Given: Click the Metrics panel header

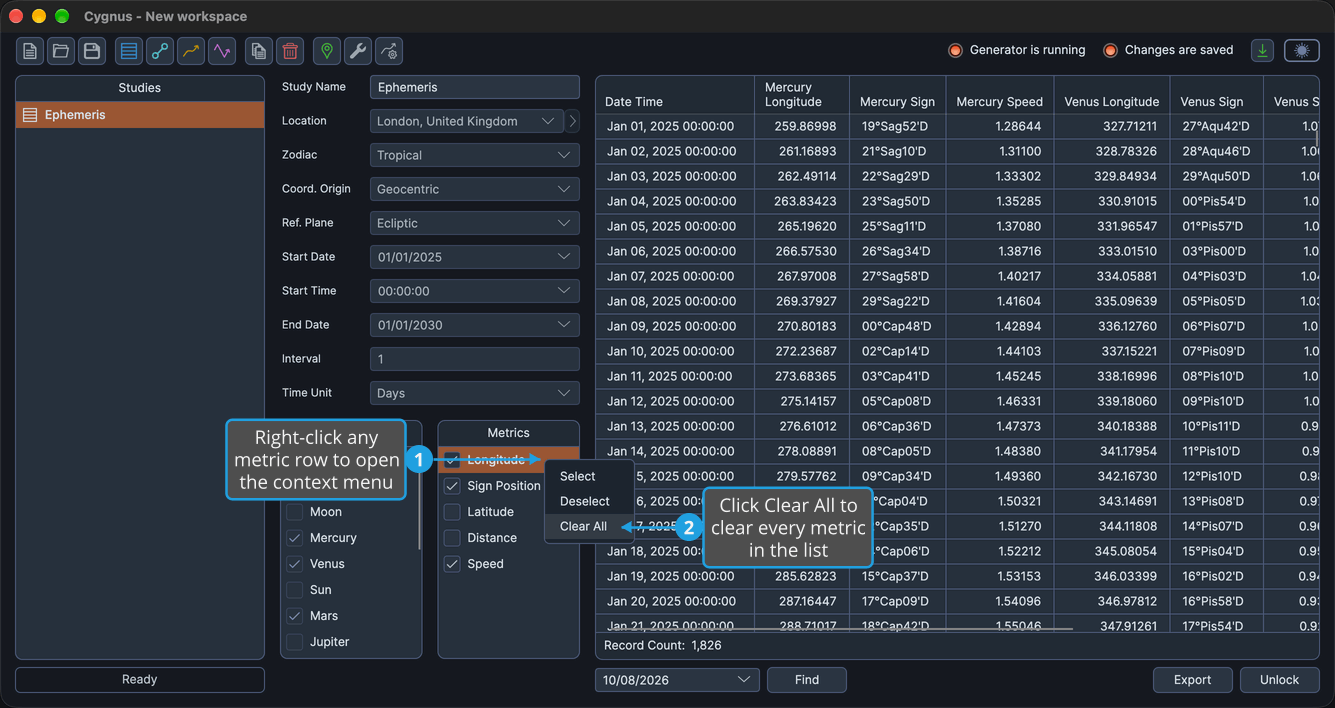Looking at the screenshot, I should click(x=508, y=433).
